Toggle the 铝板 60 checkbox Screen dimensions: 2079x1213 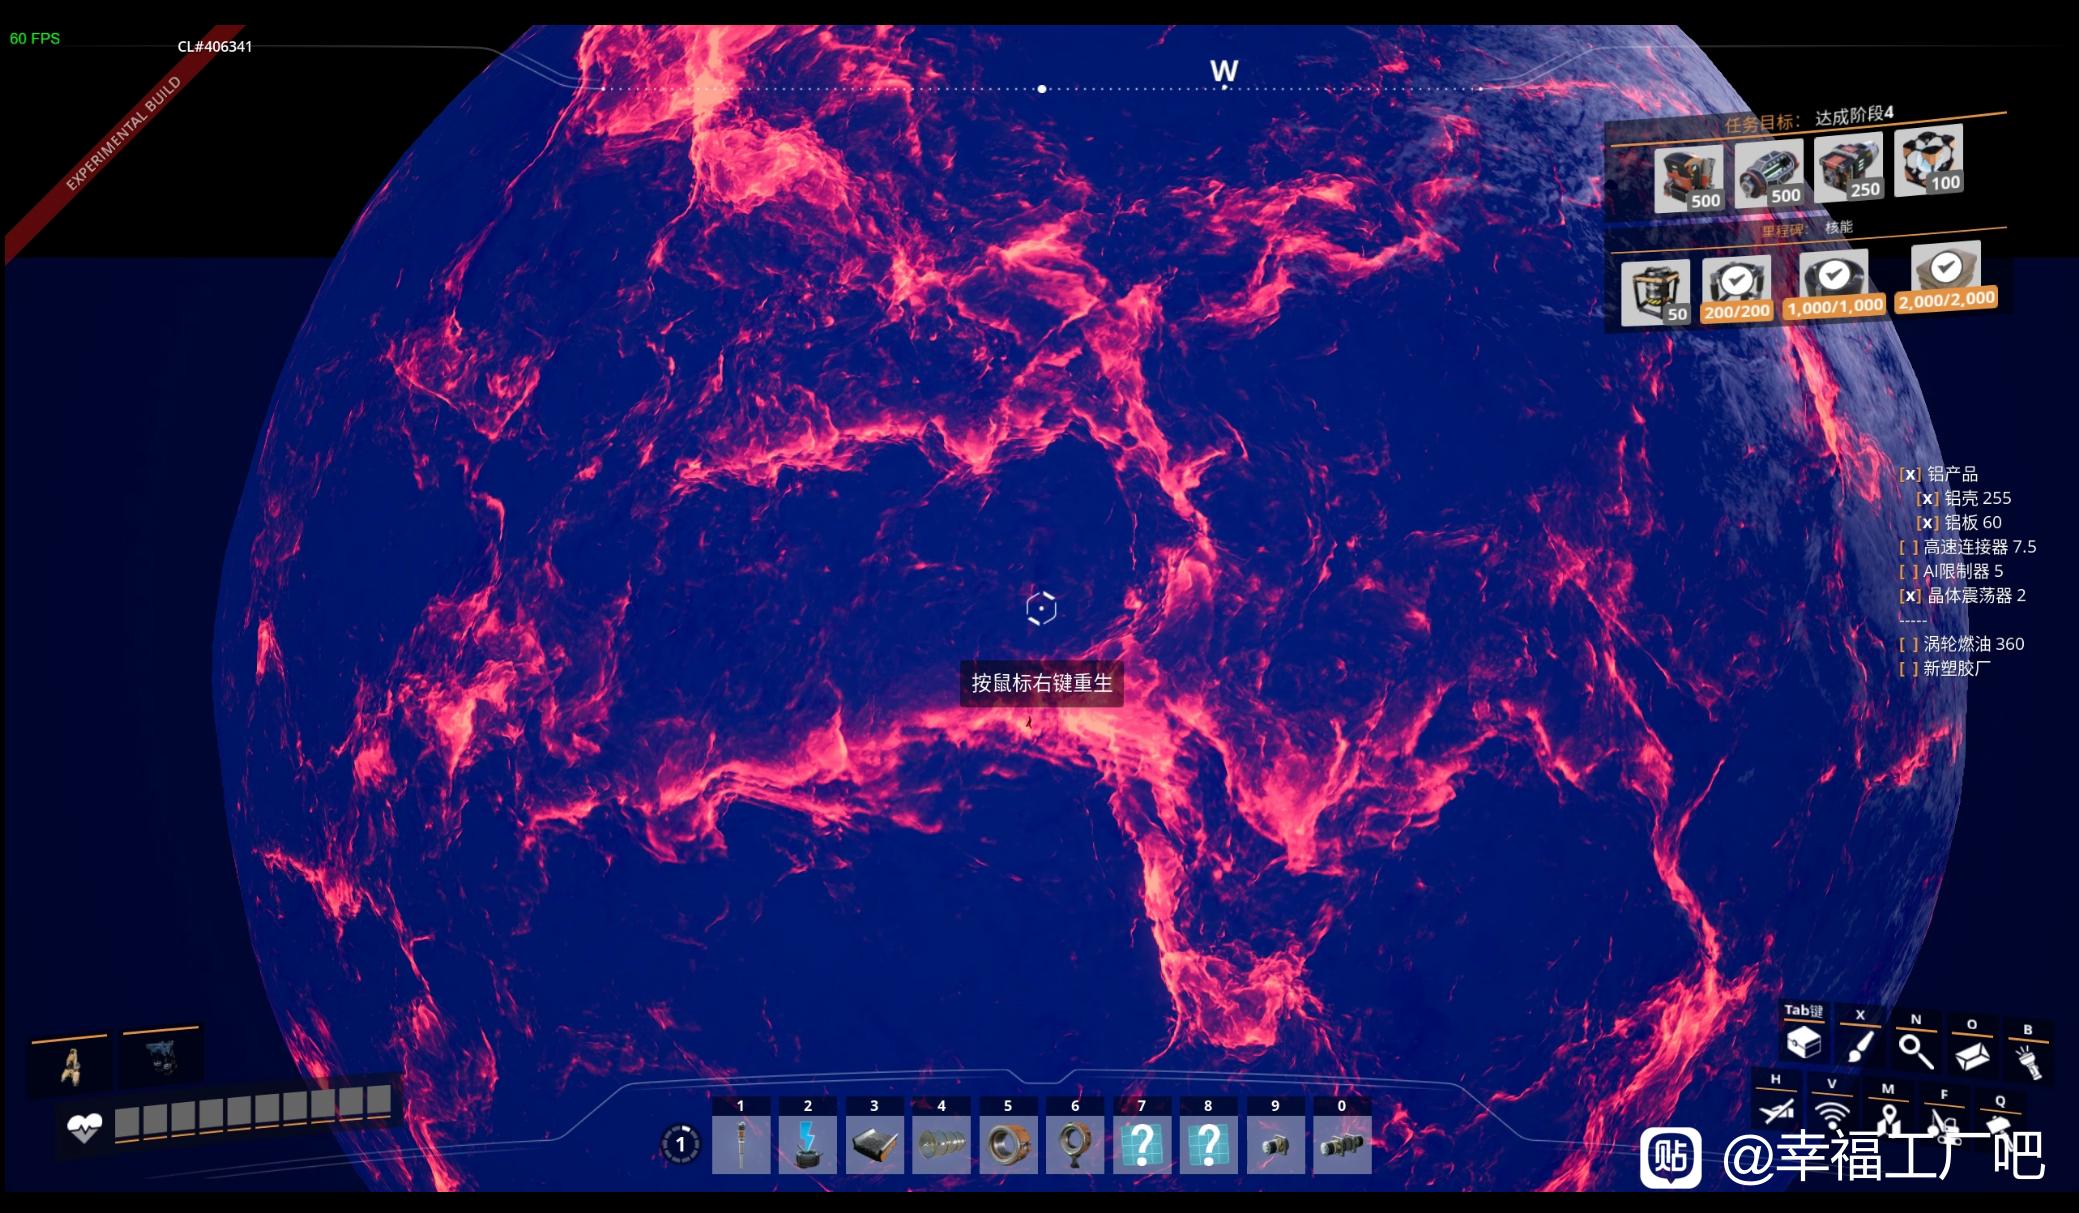[1927, 522]
